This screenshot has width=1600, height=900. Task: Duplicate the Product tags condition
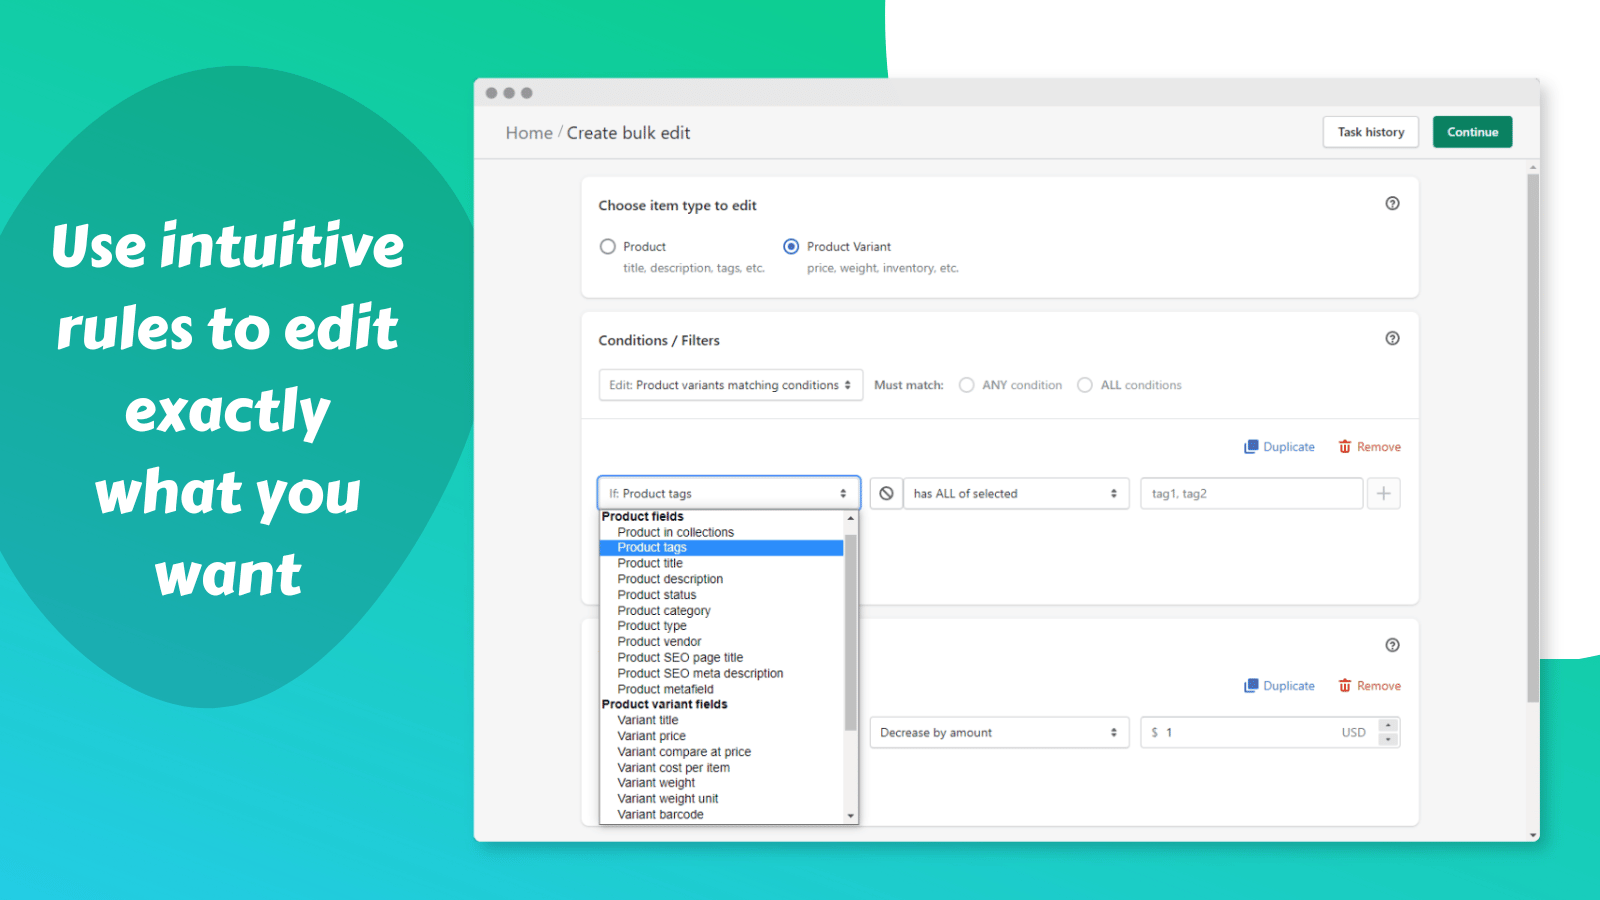(1279, 446)
